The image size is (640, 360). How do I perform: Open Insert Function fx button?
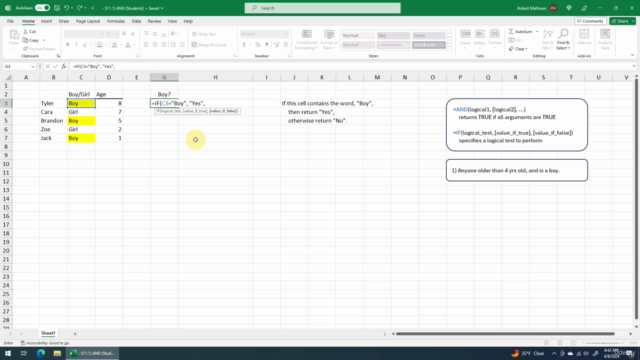click(x=64, y=66)
